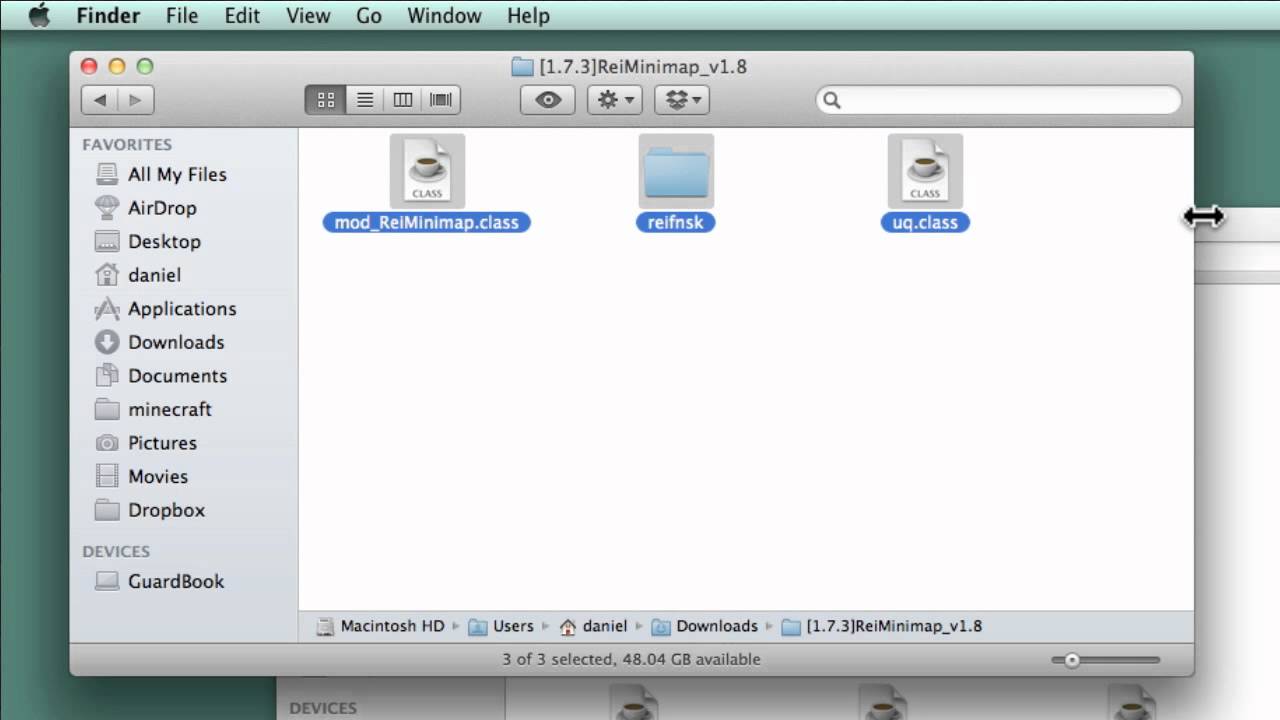Open the View menu
The height and width of the screenshot is (720, 1280).
[x=308, y=16]
